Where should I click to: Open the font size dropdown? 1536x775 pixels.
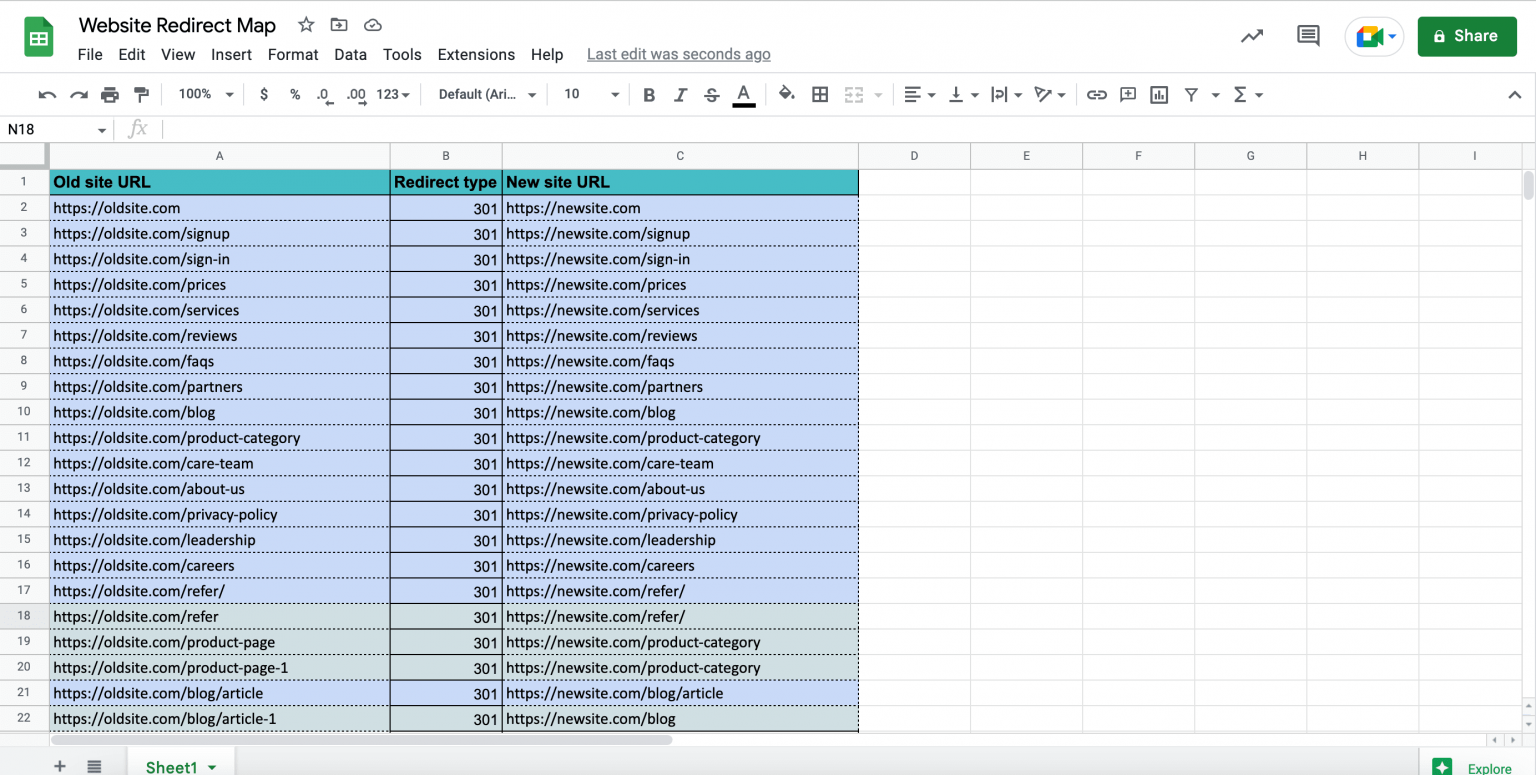point(591,95)
